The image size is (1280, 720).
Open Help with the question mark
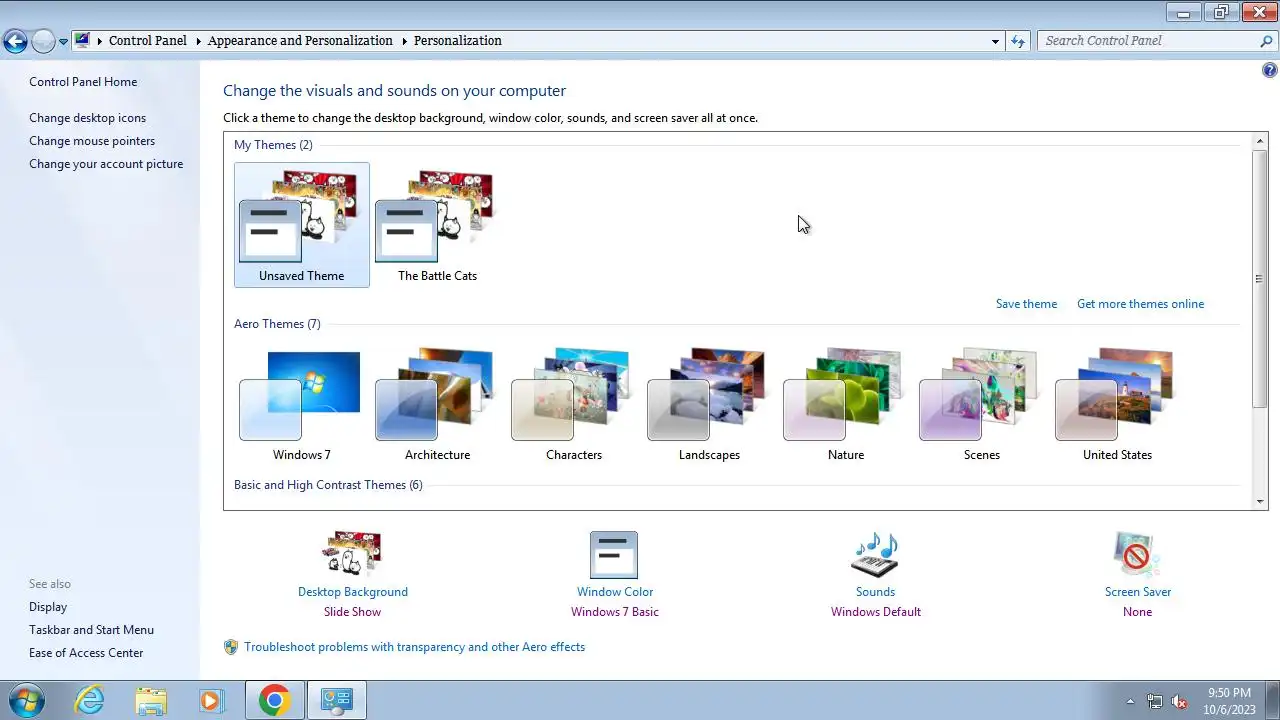pos(1270,71)
